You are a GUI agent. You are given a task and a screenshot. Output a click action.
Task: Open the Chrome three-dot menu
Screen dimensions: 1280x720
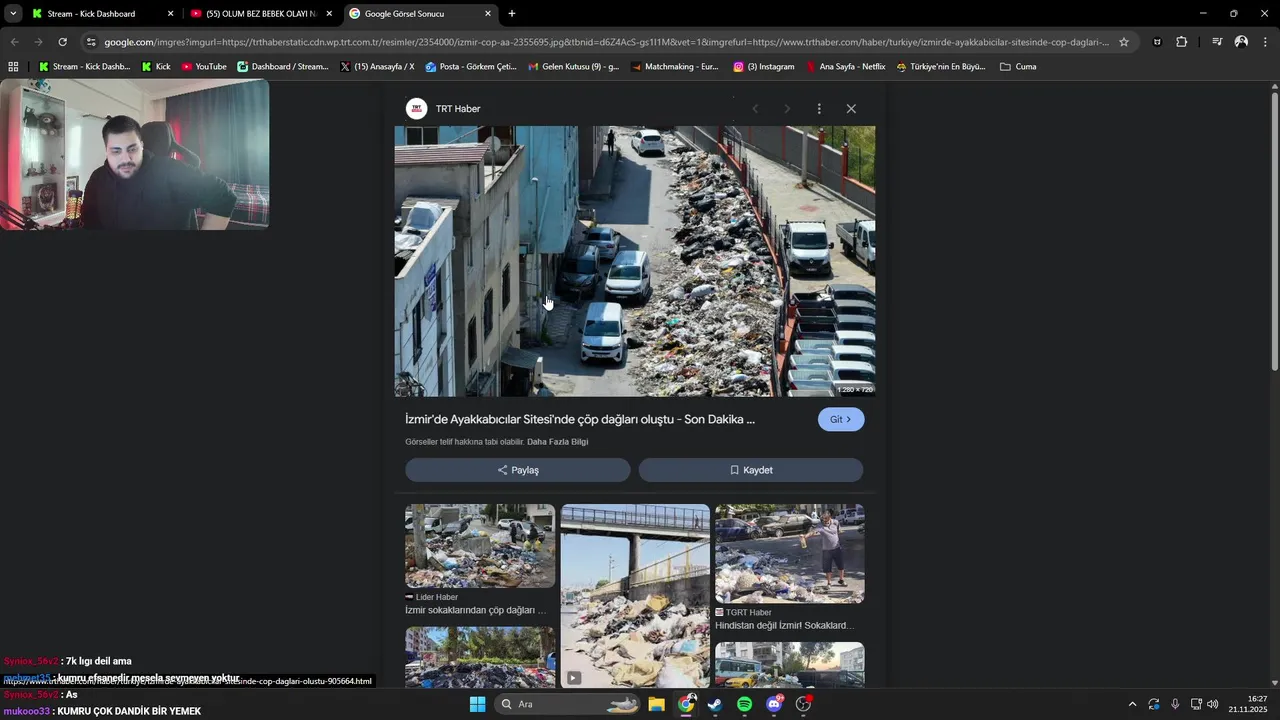coord(1266,42)
